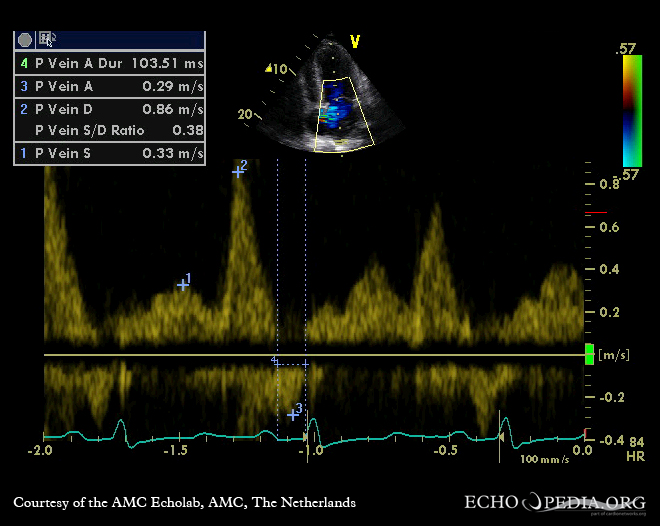Select the P Vein A measurement row
Viewport: 660px width, 526px height.
pyautogui.click(x=109, y=86)
